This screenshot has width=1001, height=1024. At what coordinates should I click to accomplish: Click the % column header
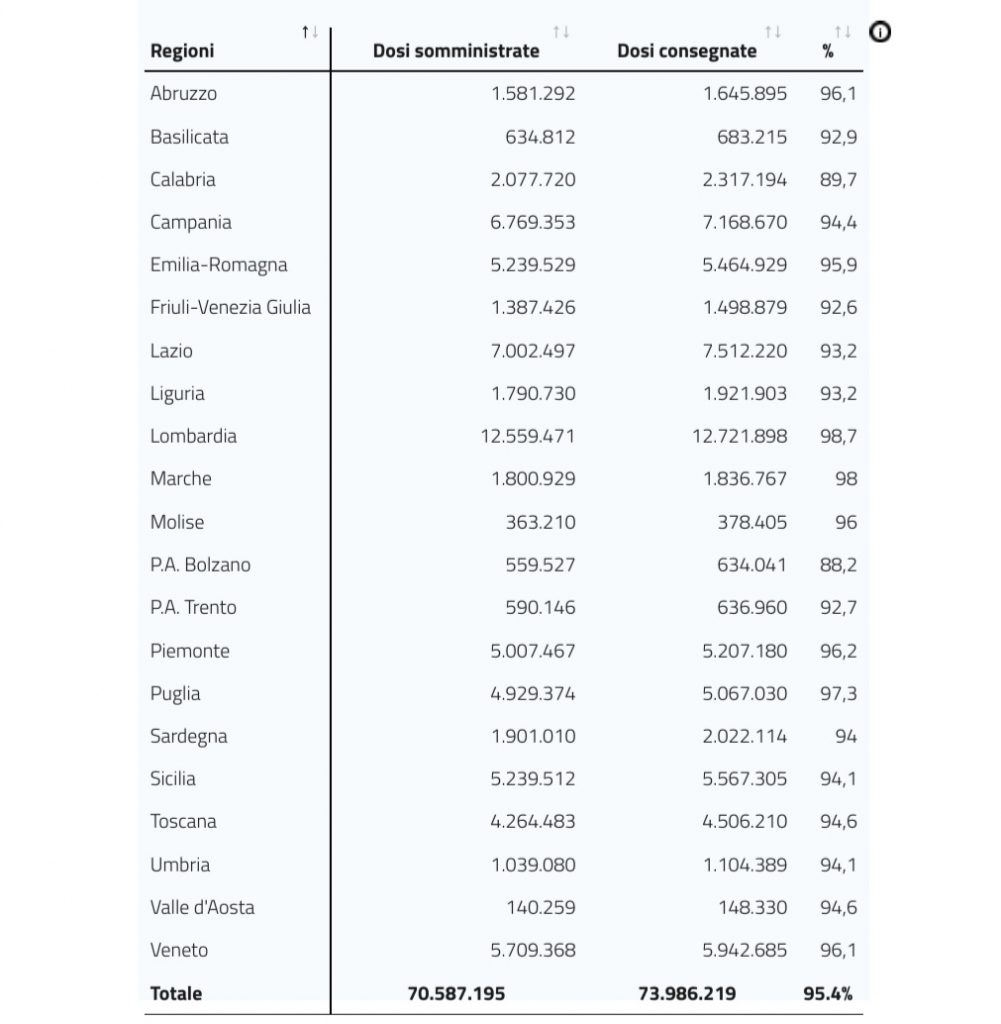(828, 51)
